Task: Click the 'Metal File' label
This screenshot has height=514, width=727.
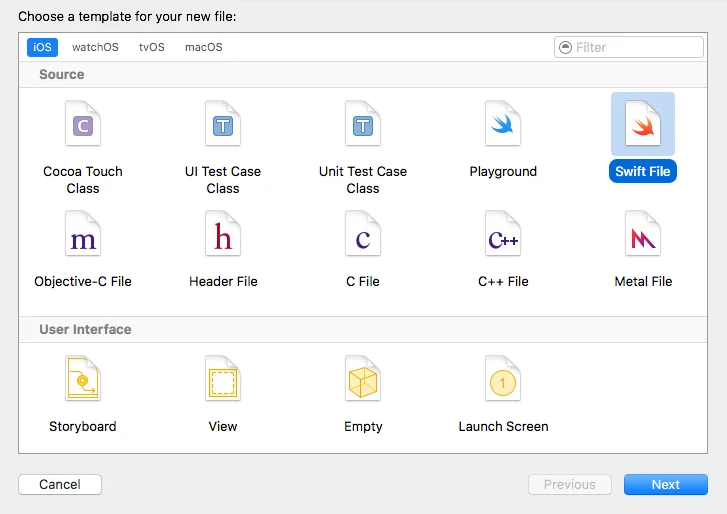Action: (x=643, y=281)
